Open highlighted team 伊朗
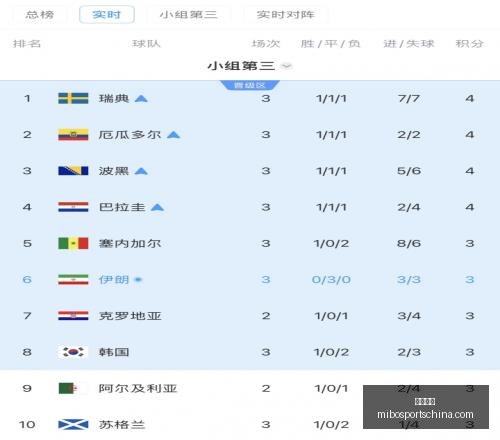The width and height of the screenshot is (500, 440). pos(114,279)
